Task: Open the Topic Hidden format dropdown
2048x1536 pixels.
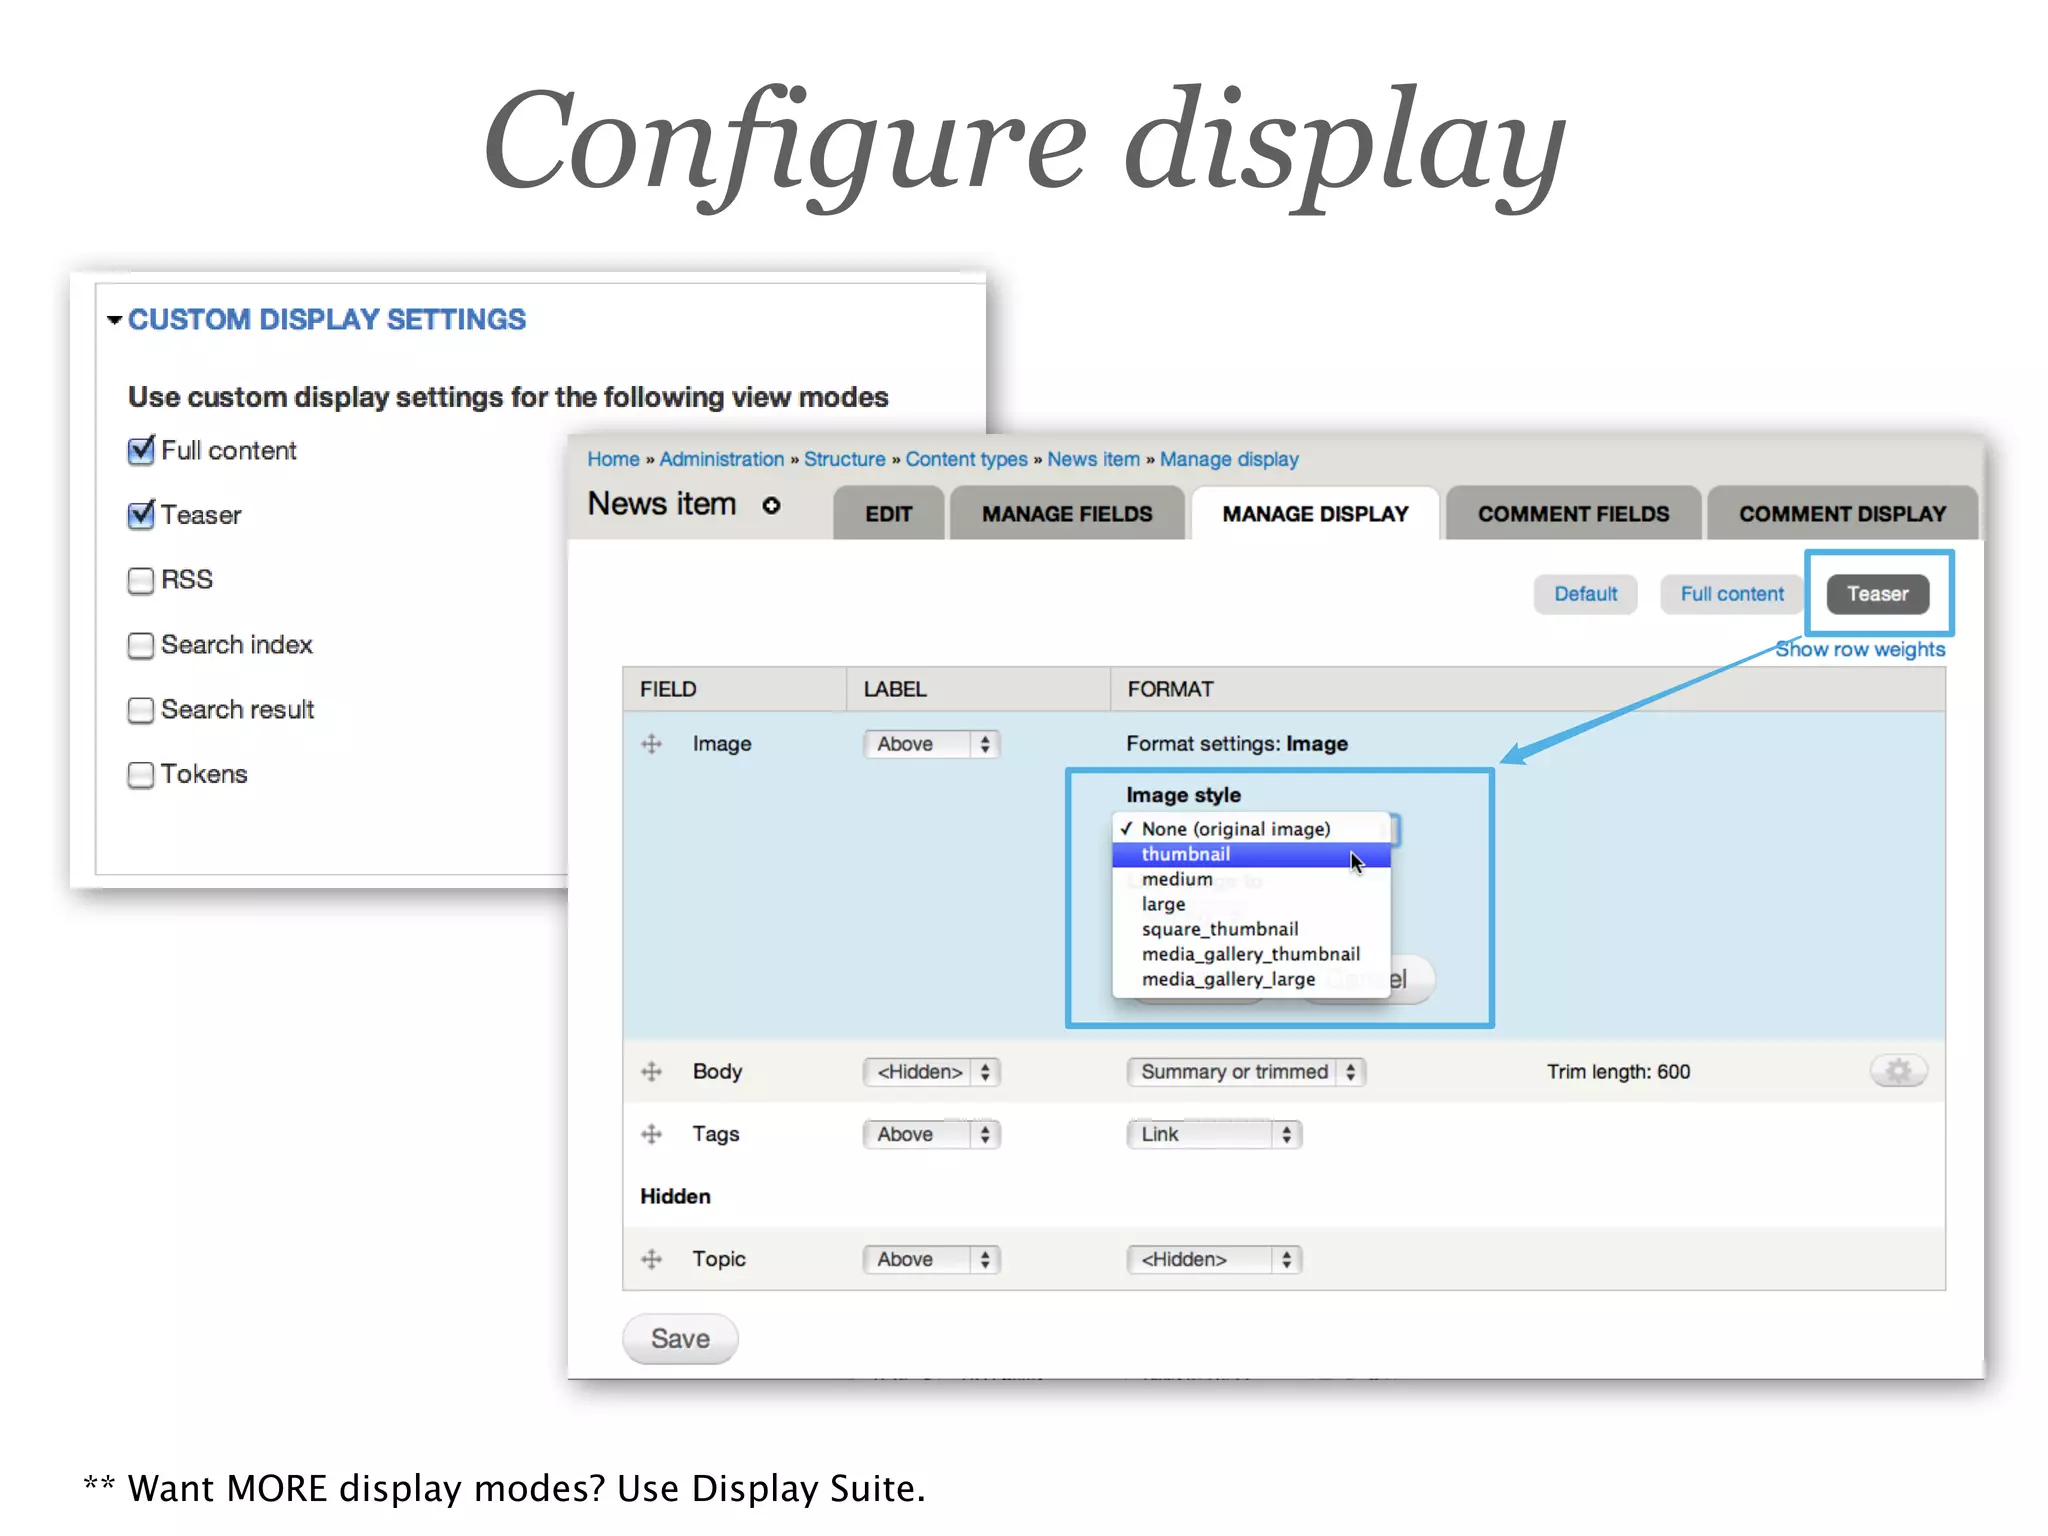Action: pos(1214,1258)
